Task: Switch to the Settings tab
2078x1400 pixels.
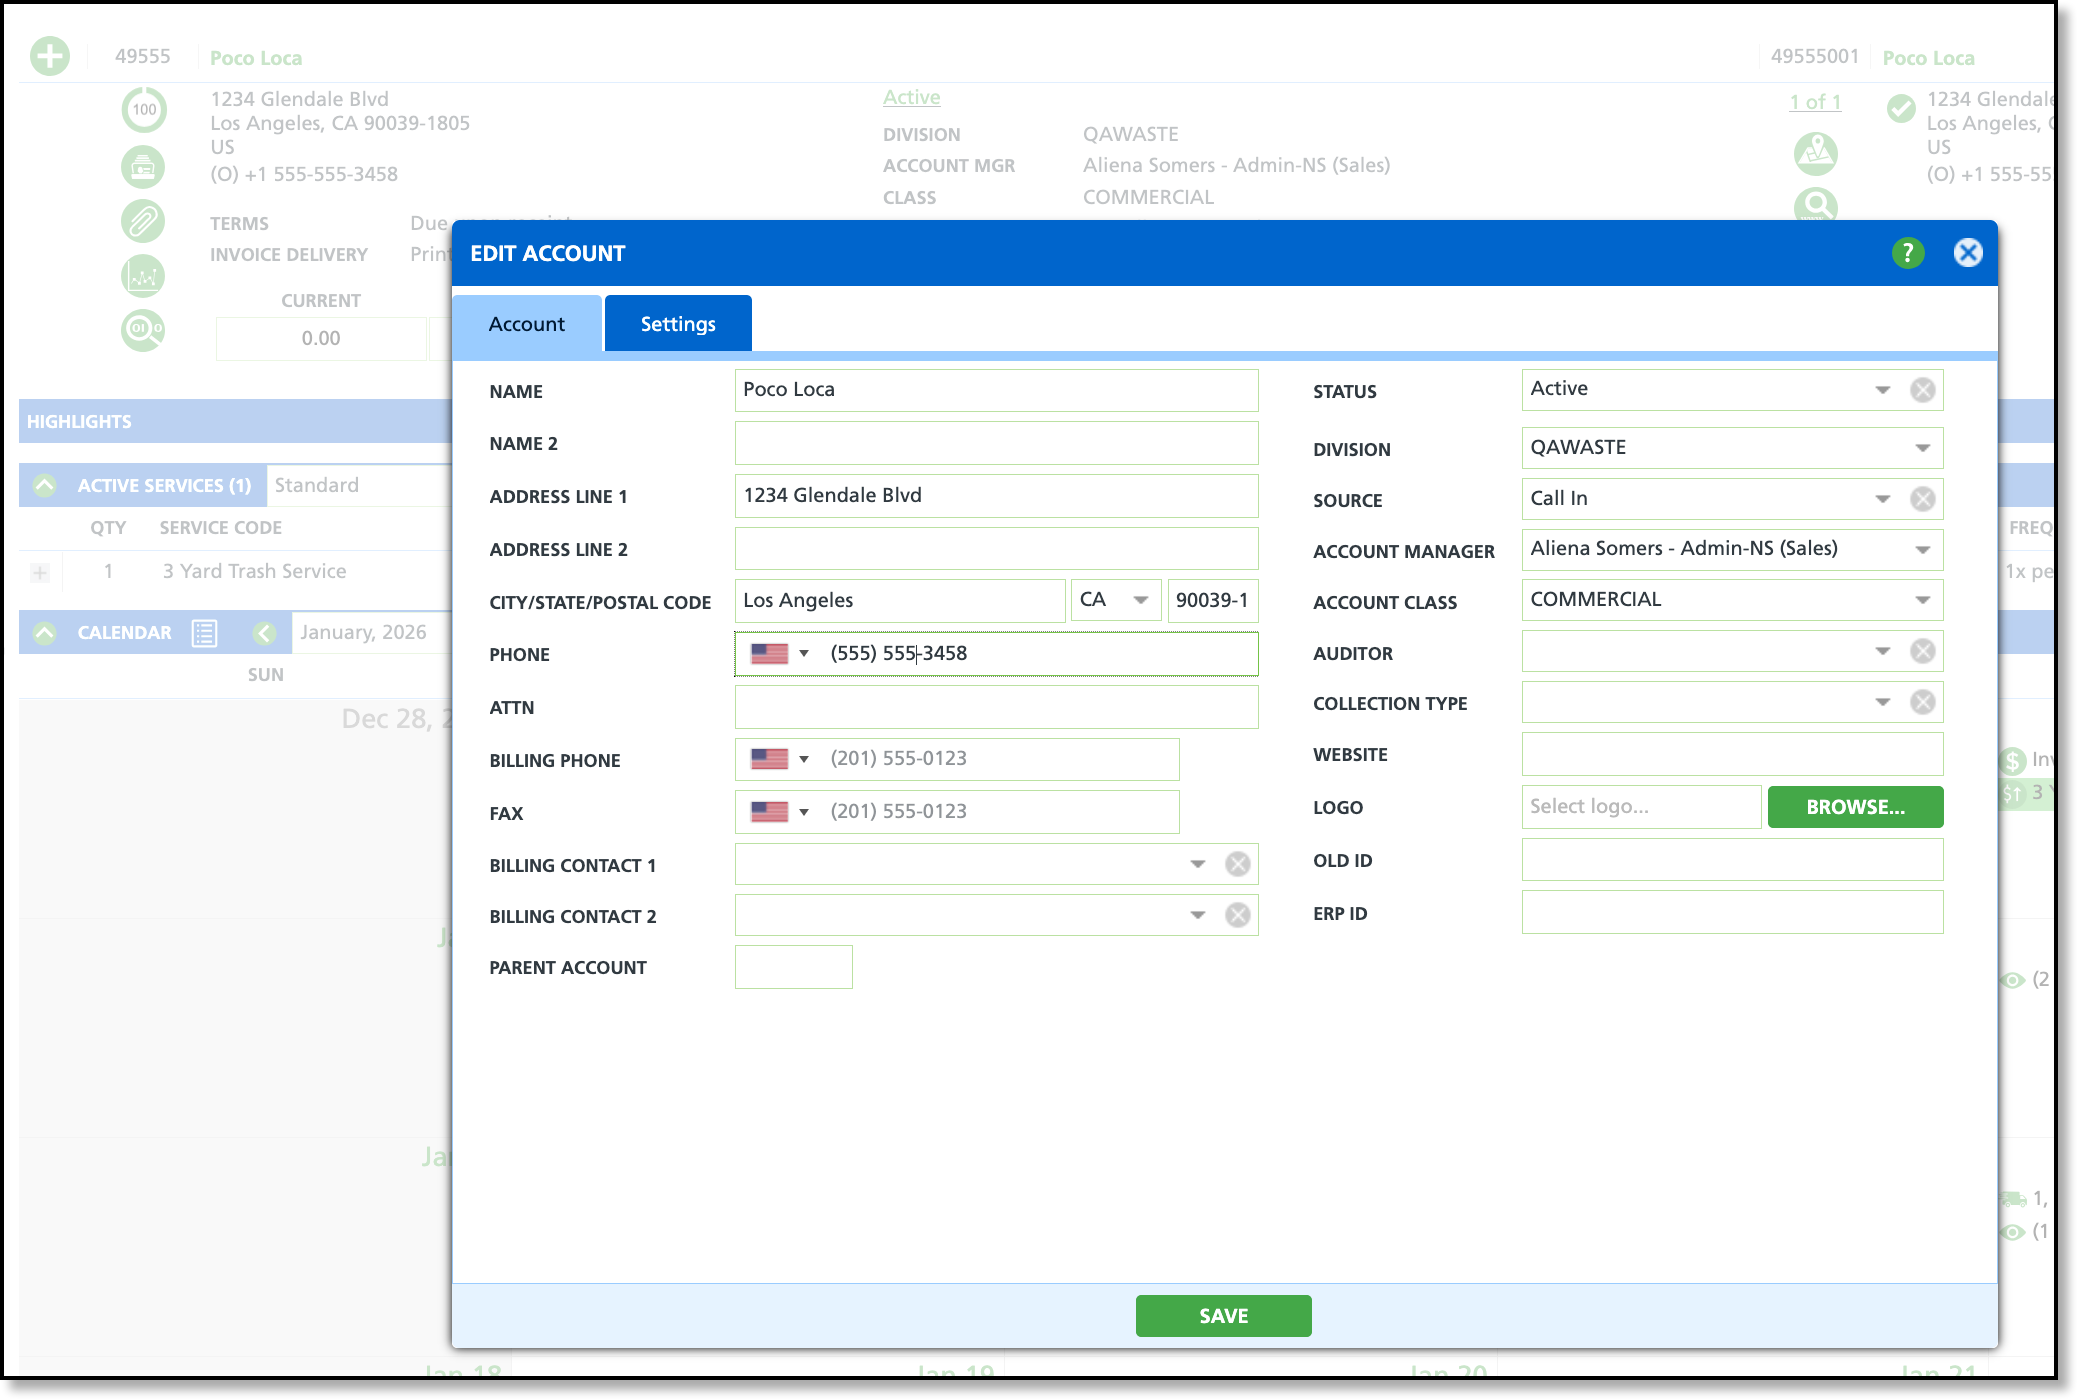Action: (x=678, y=324)
